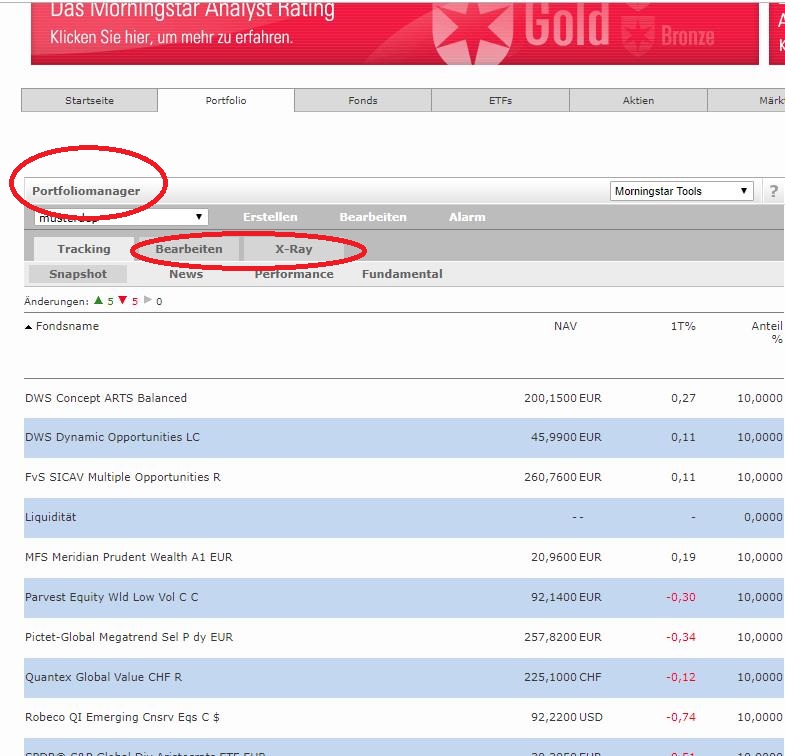Switch to the Fonds main tab
The image size is (785, 756).
pyautogui.click(x=363, y=100)
